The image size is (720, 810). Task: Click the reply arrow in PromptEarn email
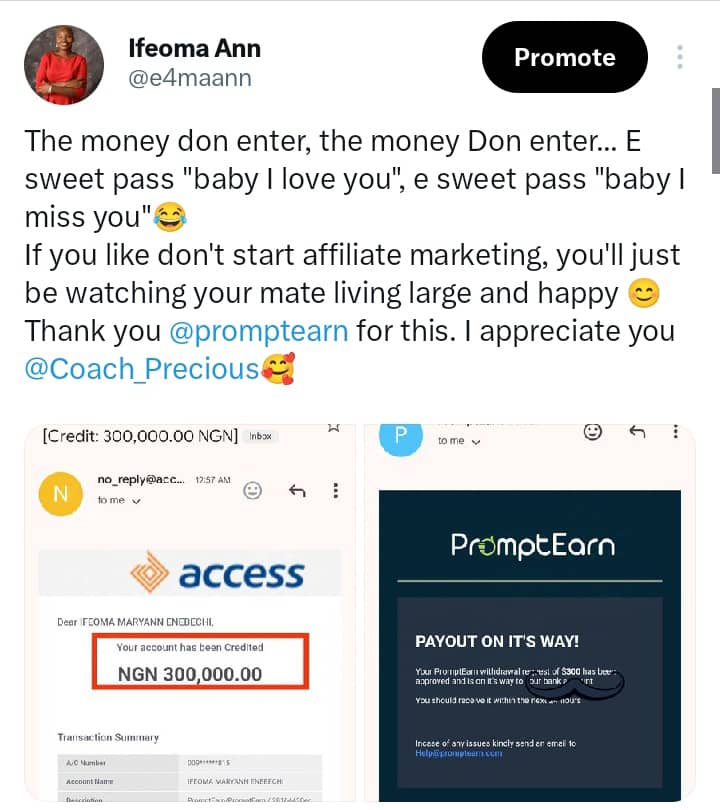click(637, 431)
